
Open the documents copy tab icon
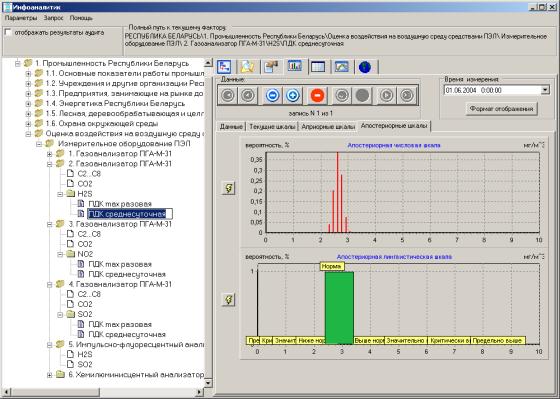[x=271, y=67]
